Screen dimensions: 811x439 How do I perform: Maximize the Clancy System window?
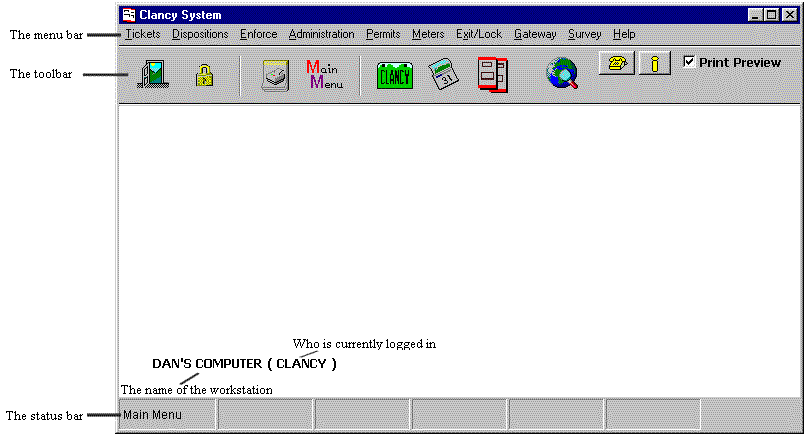(771, 14)
